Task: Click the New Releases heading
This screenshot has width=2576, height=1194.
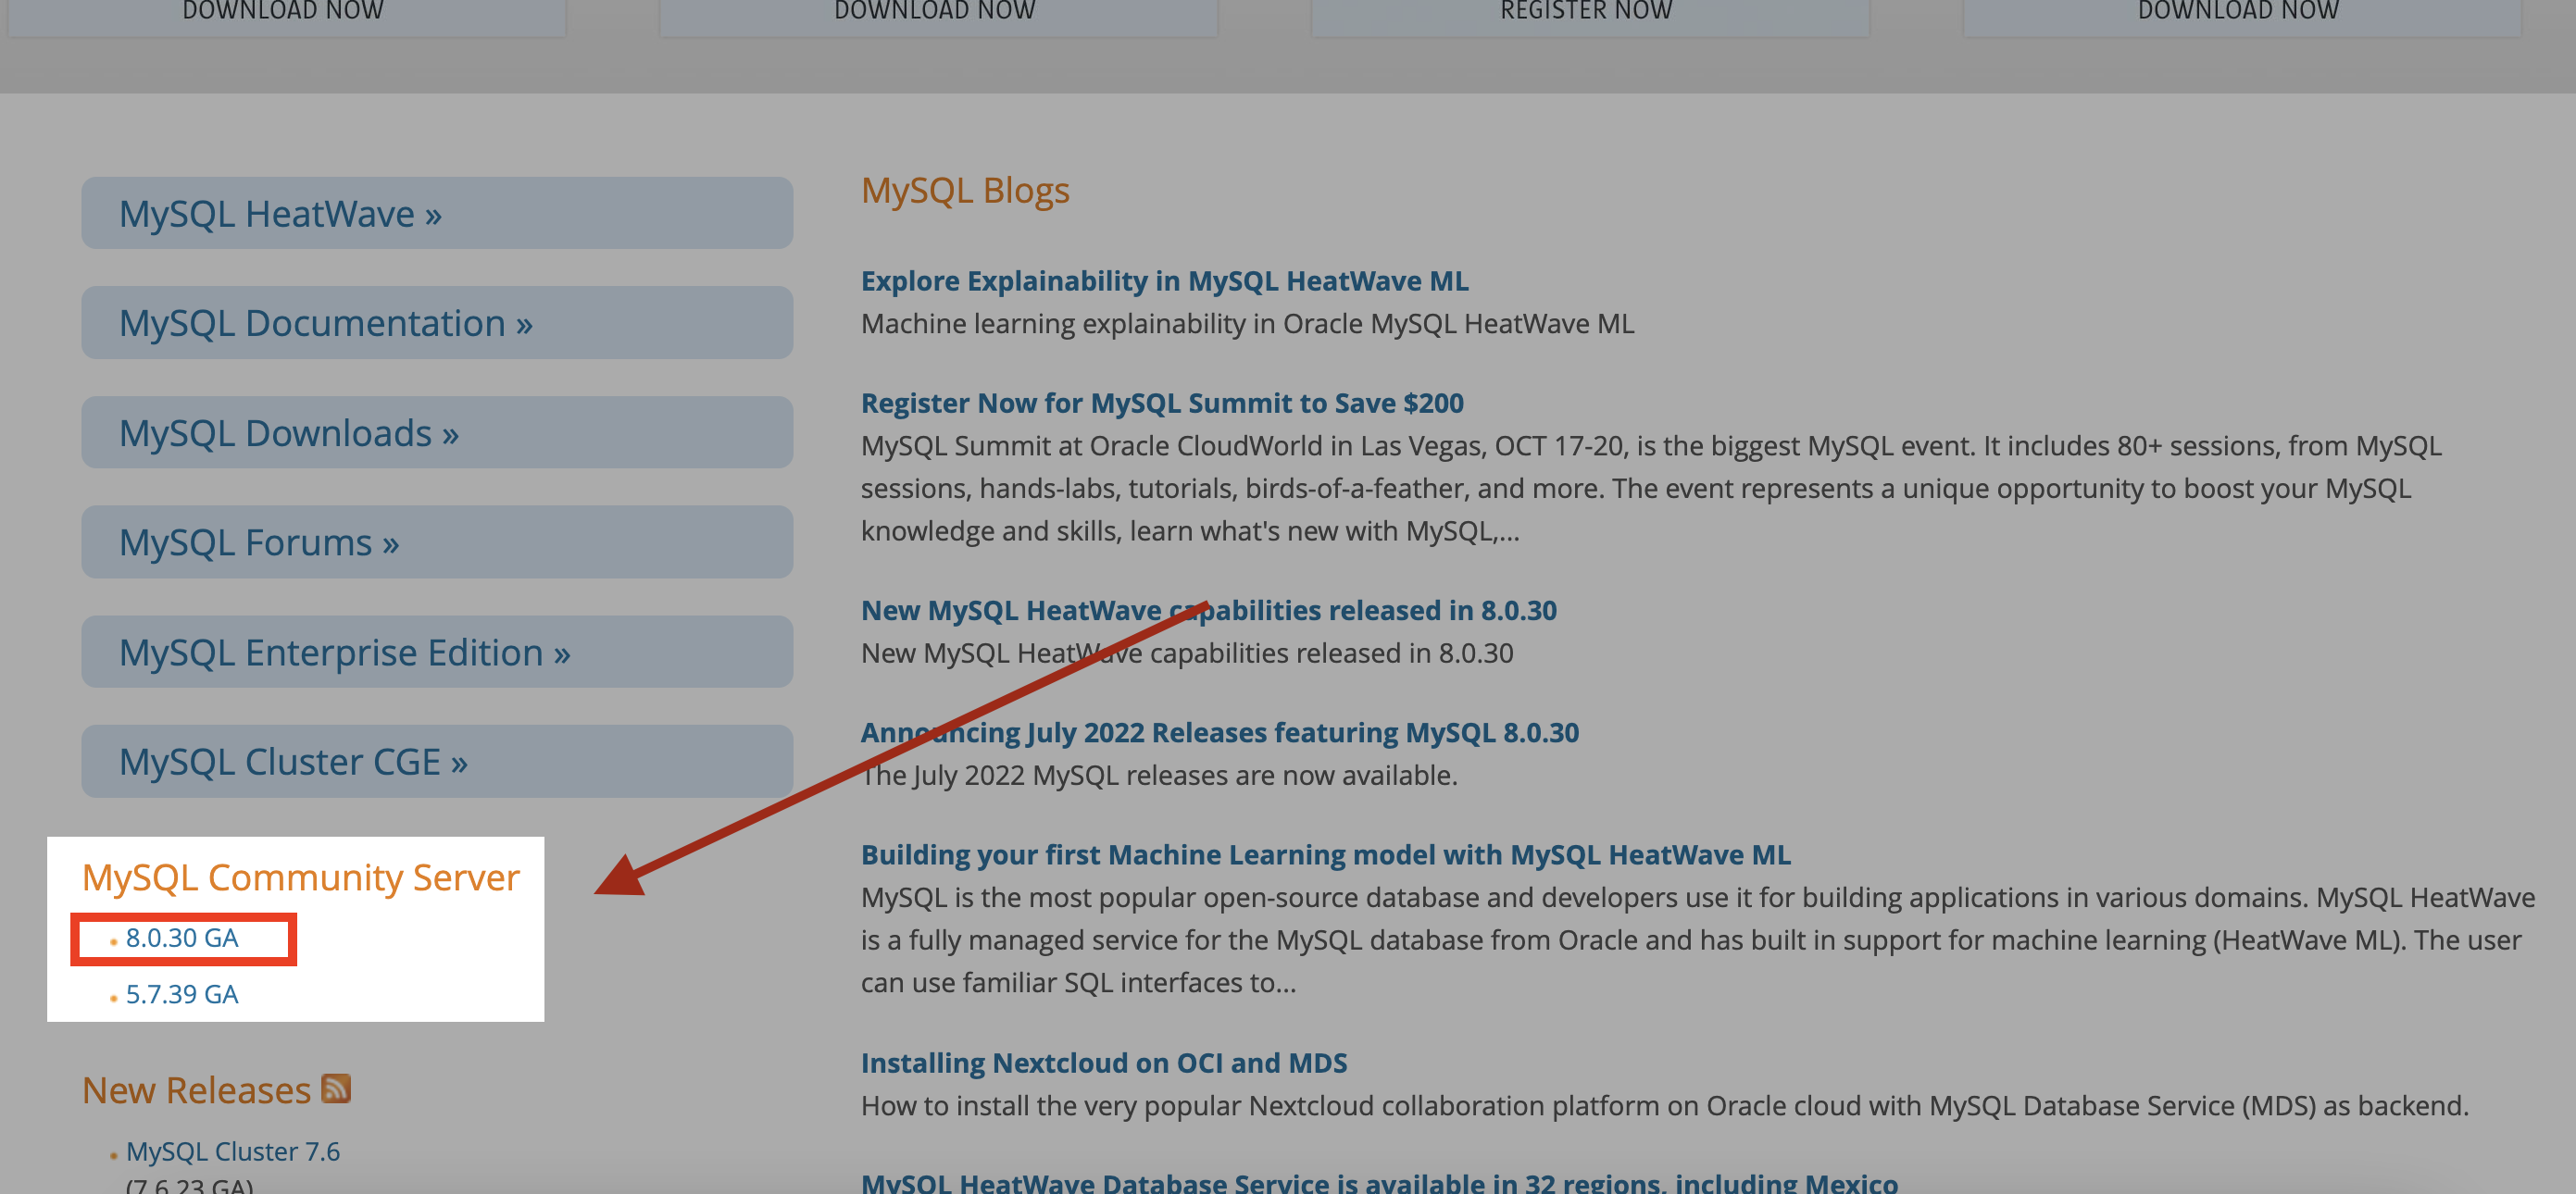Action: point(197,1090)
